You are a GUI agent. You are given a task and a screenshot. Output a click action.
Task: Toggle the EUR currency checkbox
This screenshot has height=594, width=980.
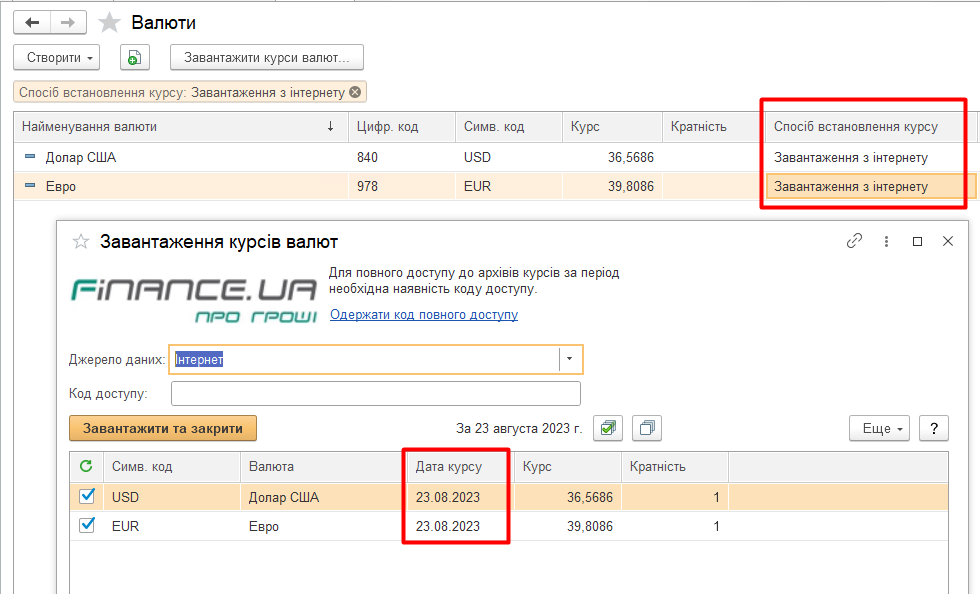87,525
